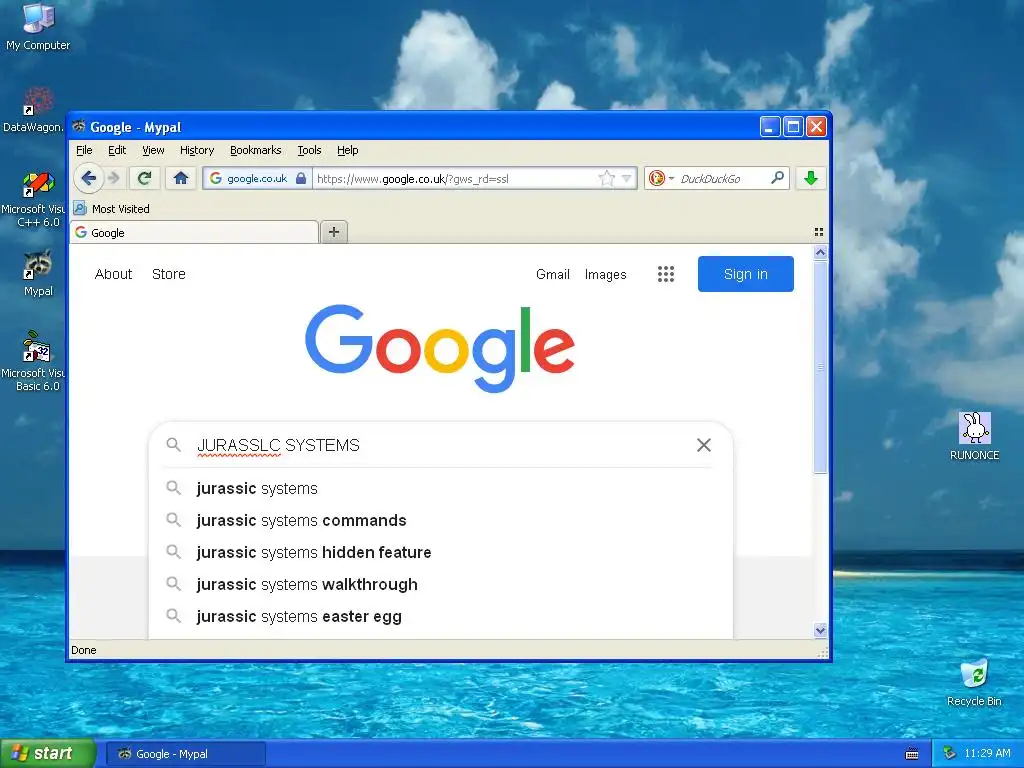
Task: Open the History menu
Action: (197, 150)
